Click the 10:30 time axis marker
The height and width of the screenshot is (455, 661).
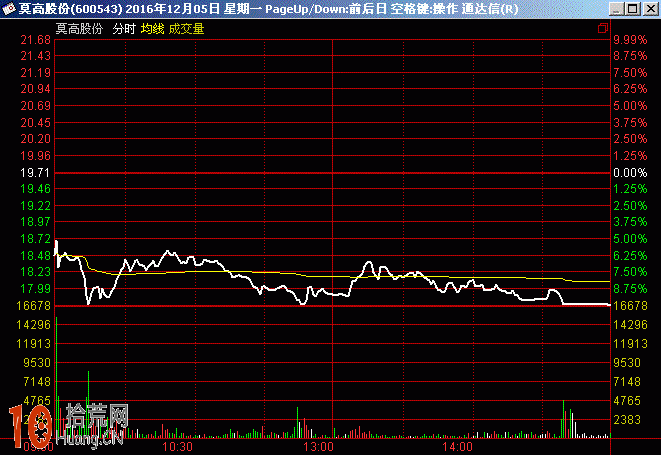(177, 447)
